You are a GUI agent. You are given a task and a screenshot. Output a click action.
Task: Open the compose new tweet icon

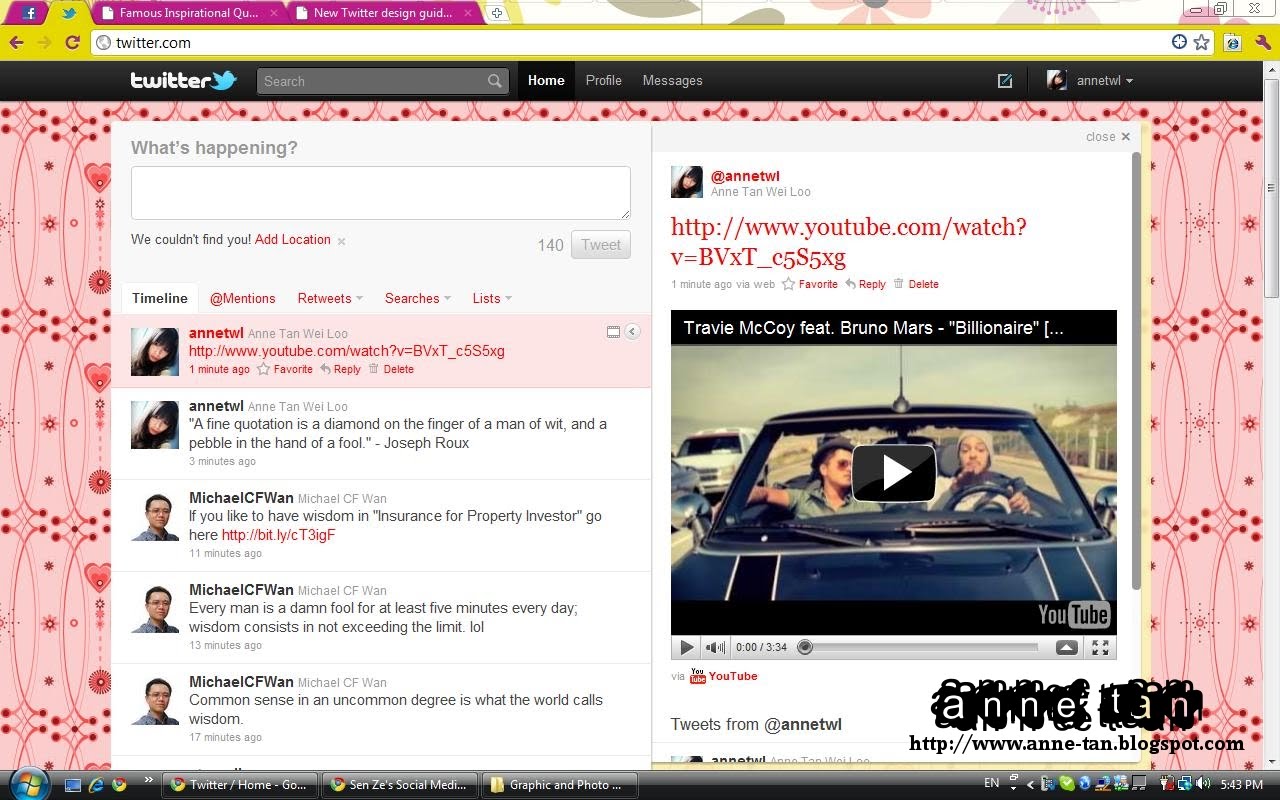pyautogui.click(x=1005, y=81)
